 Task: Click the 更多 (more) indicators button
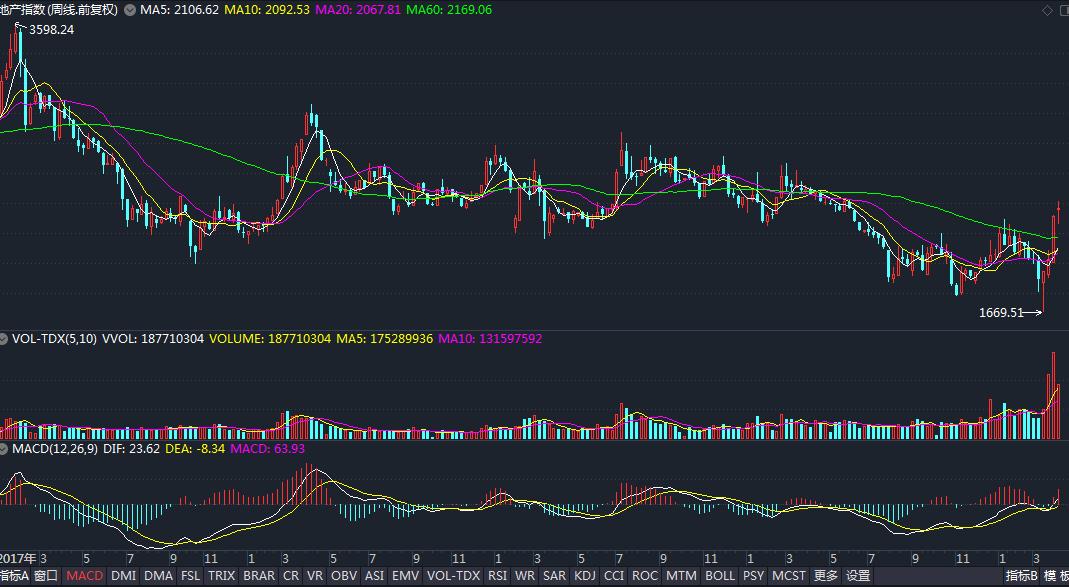[826, 576]
